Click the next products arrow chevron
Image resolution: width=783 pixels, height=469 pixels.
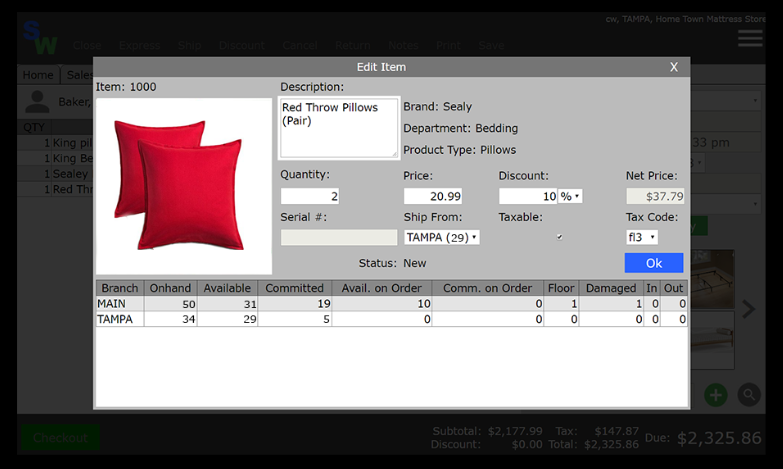[748, 309]
